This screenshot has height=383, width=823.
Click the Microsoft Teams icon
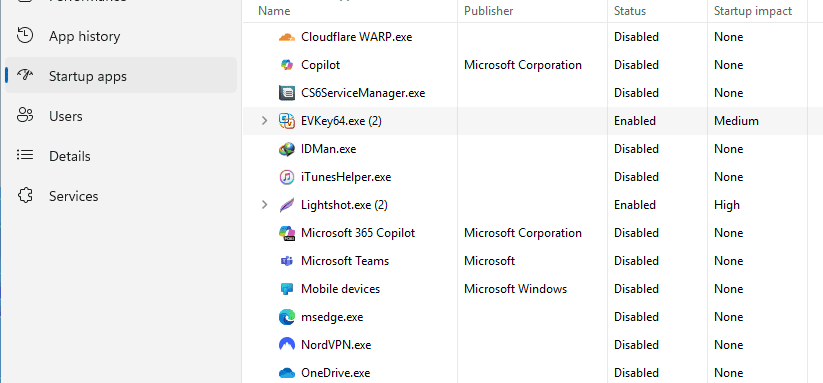click(287, 261)
